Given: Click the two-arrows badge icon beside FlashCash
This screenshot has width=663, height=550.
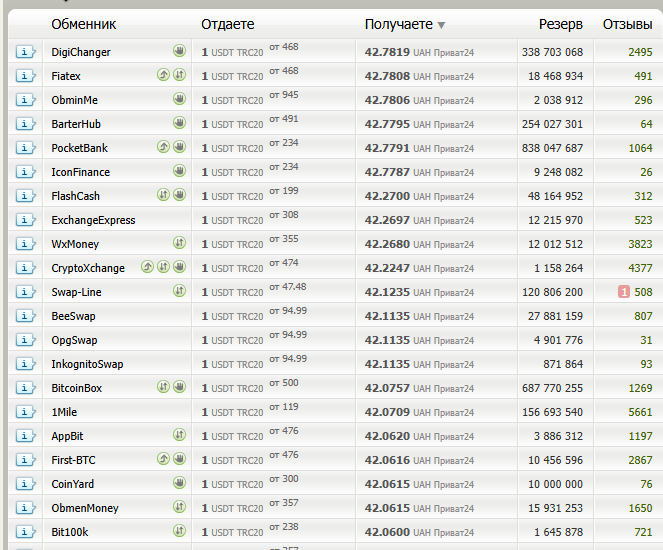Looking at the screenshot, I should point(164,195).
